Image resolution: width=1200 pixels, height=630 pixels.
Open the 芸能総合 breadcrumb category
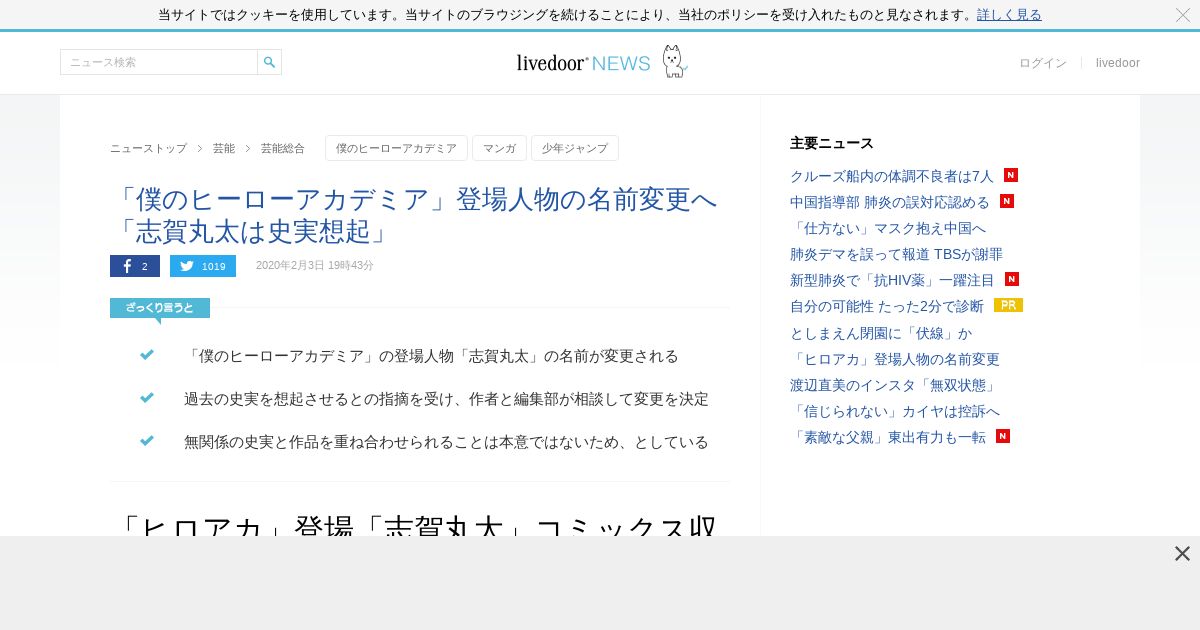[283, 148]
